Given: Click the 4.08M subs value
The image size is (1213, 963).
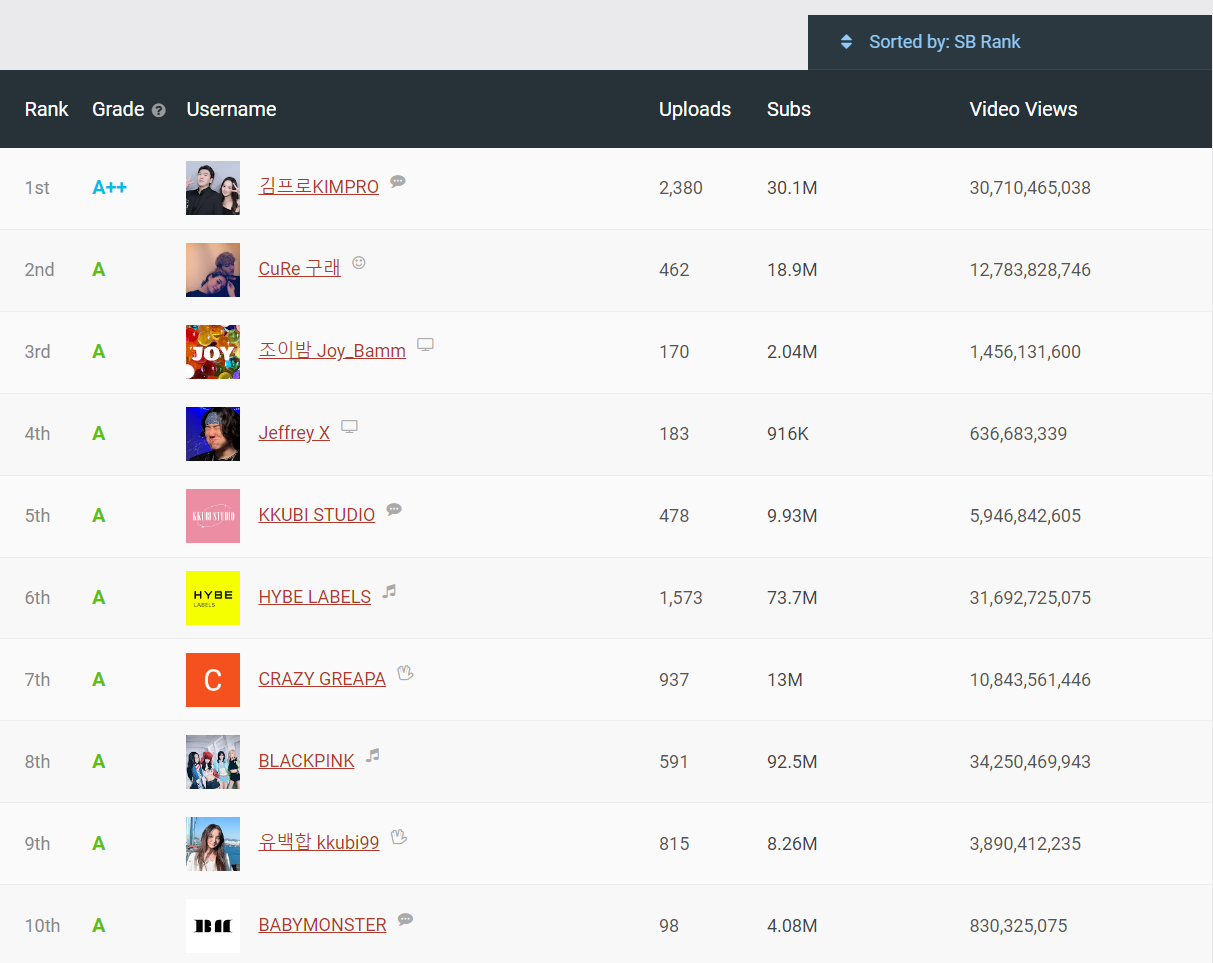Looking at the screenshot, I should 792,926.
